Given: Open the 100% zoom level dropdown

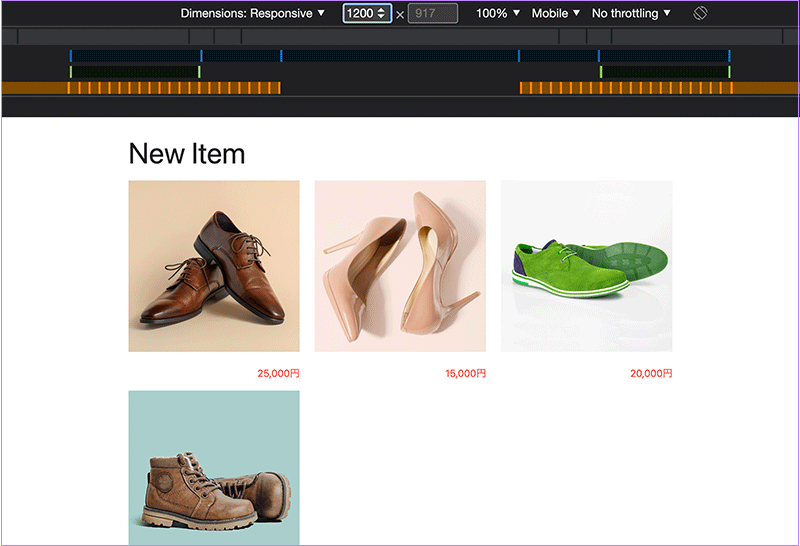Looking at the screenshot, I should click(498, 13).
